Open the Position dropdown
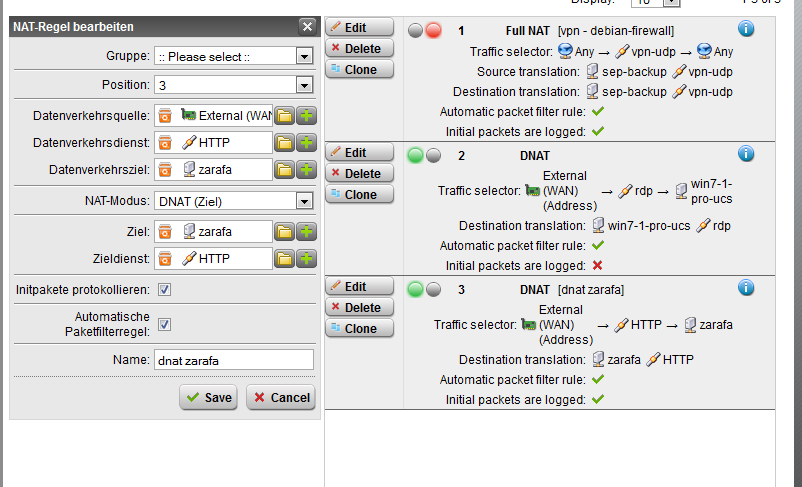The height and width of the screenshot is (487, 802). [304, 85]
